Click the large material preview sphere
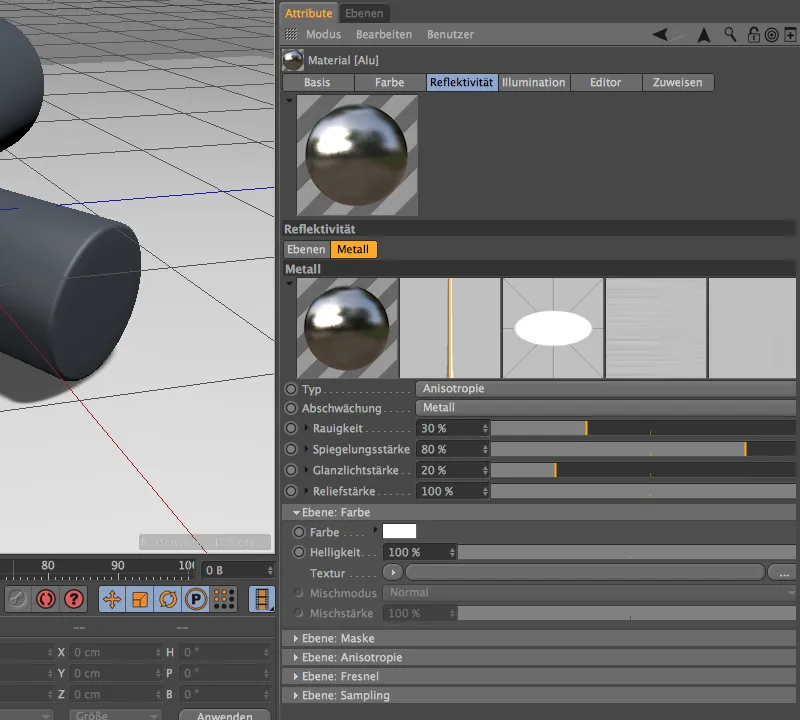This screenshot has width=800, height=720. [357, 155]
